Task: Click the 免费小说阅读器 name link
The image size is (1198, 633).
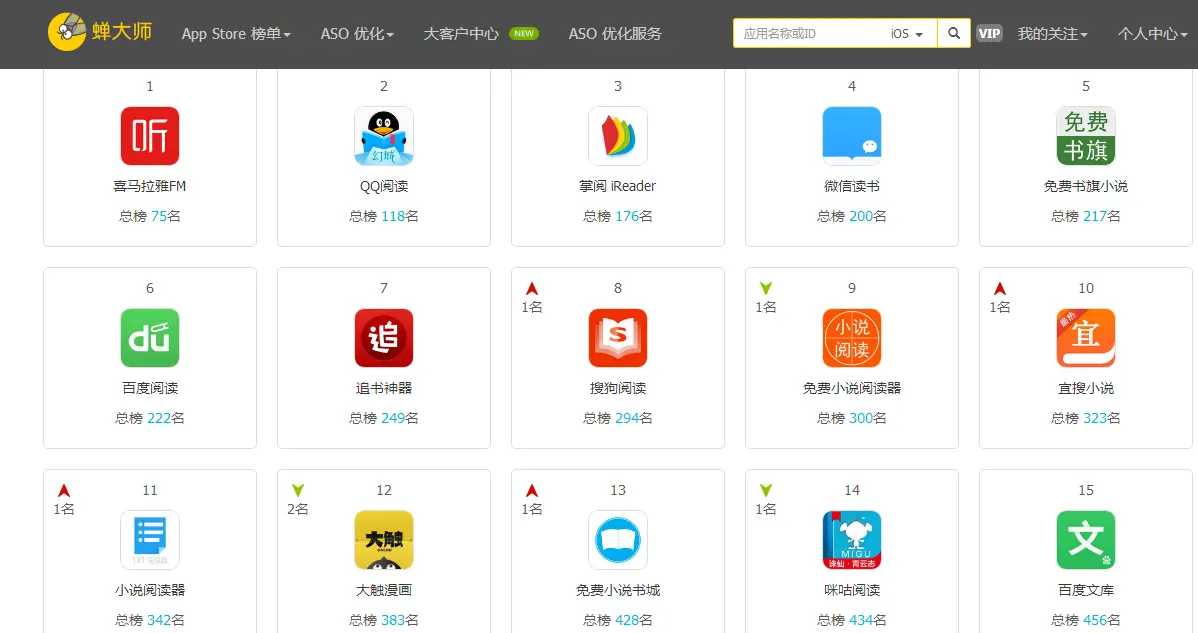Action: click(852, 388)
